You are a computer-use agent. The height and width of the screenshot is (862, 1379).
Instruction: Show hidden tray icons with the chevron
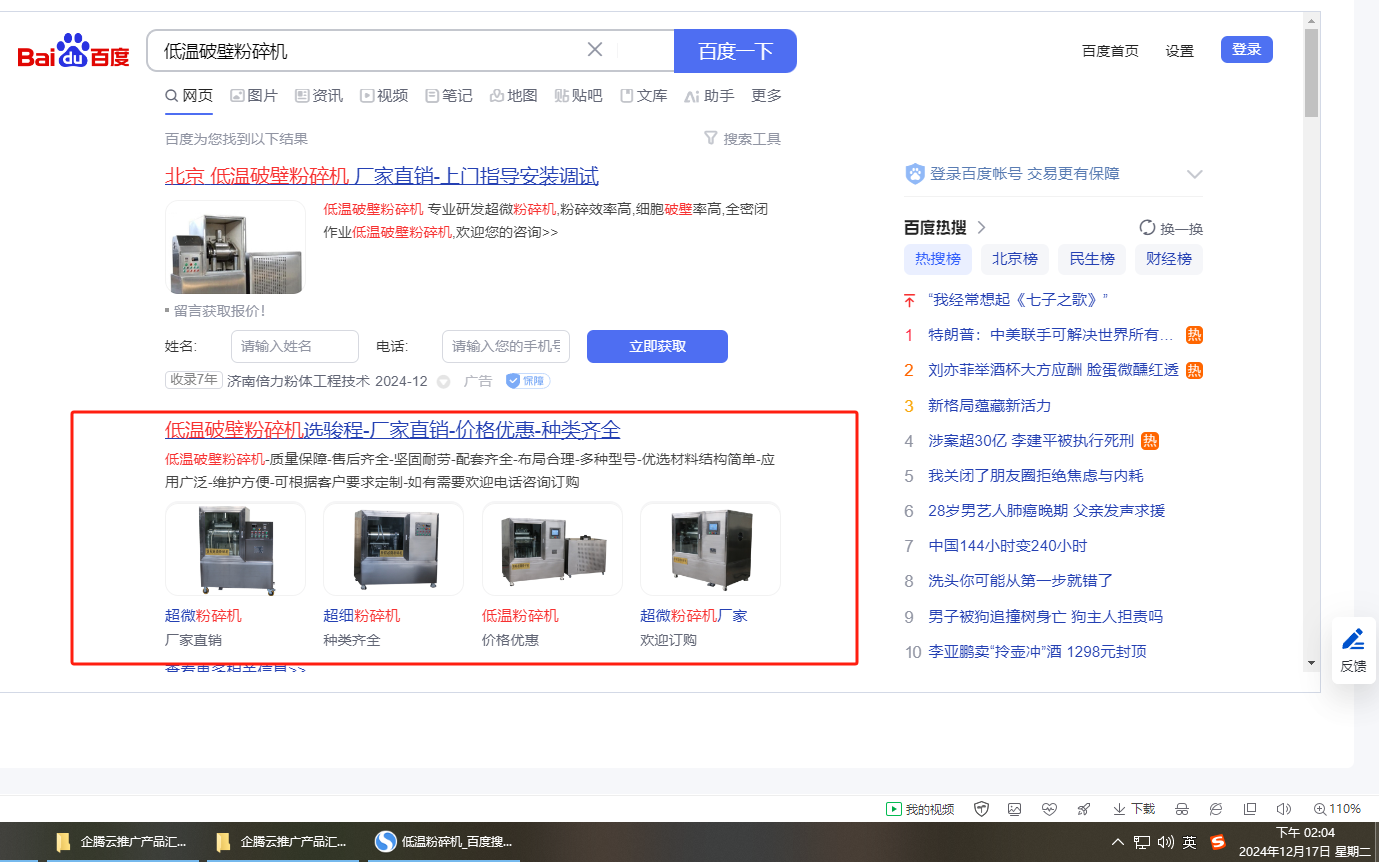click(x=1117, y=842)
